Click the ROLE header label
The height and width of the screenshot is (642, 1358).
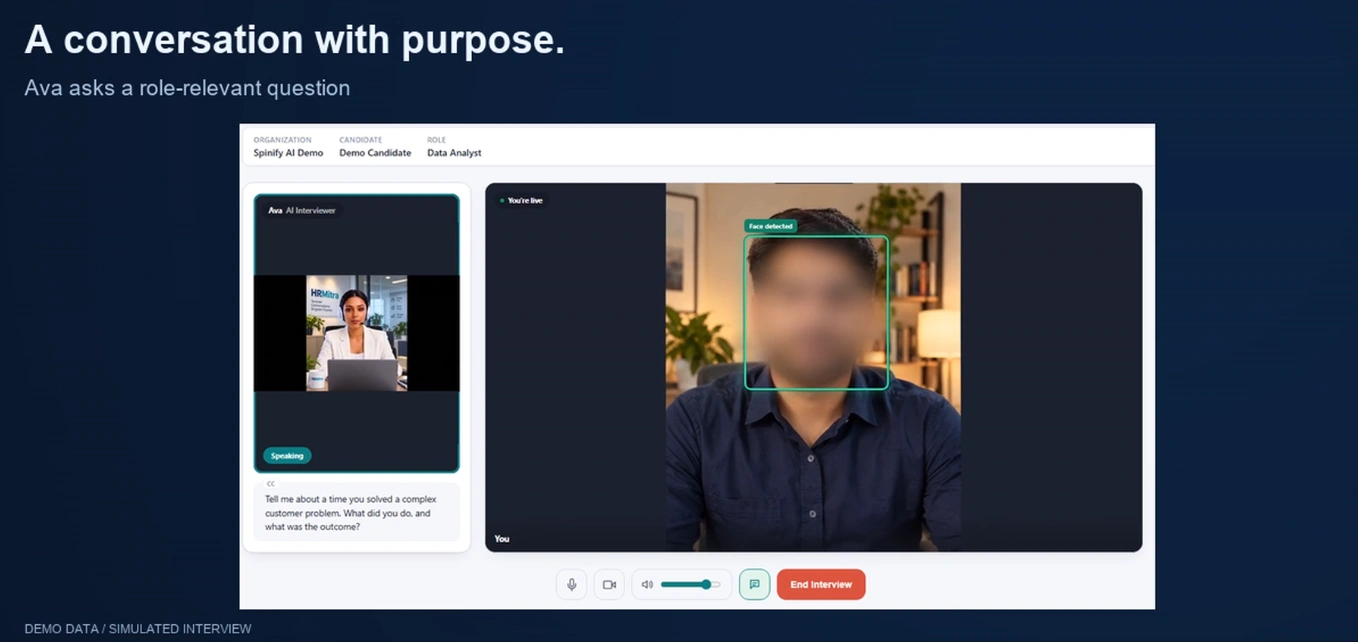(436, 140)
